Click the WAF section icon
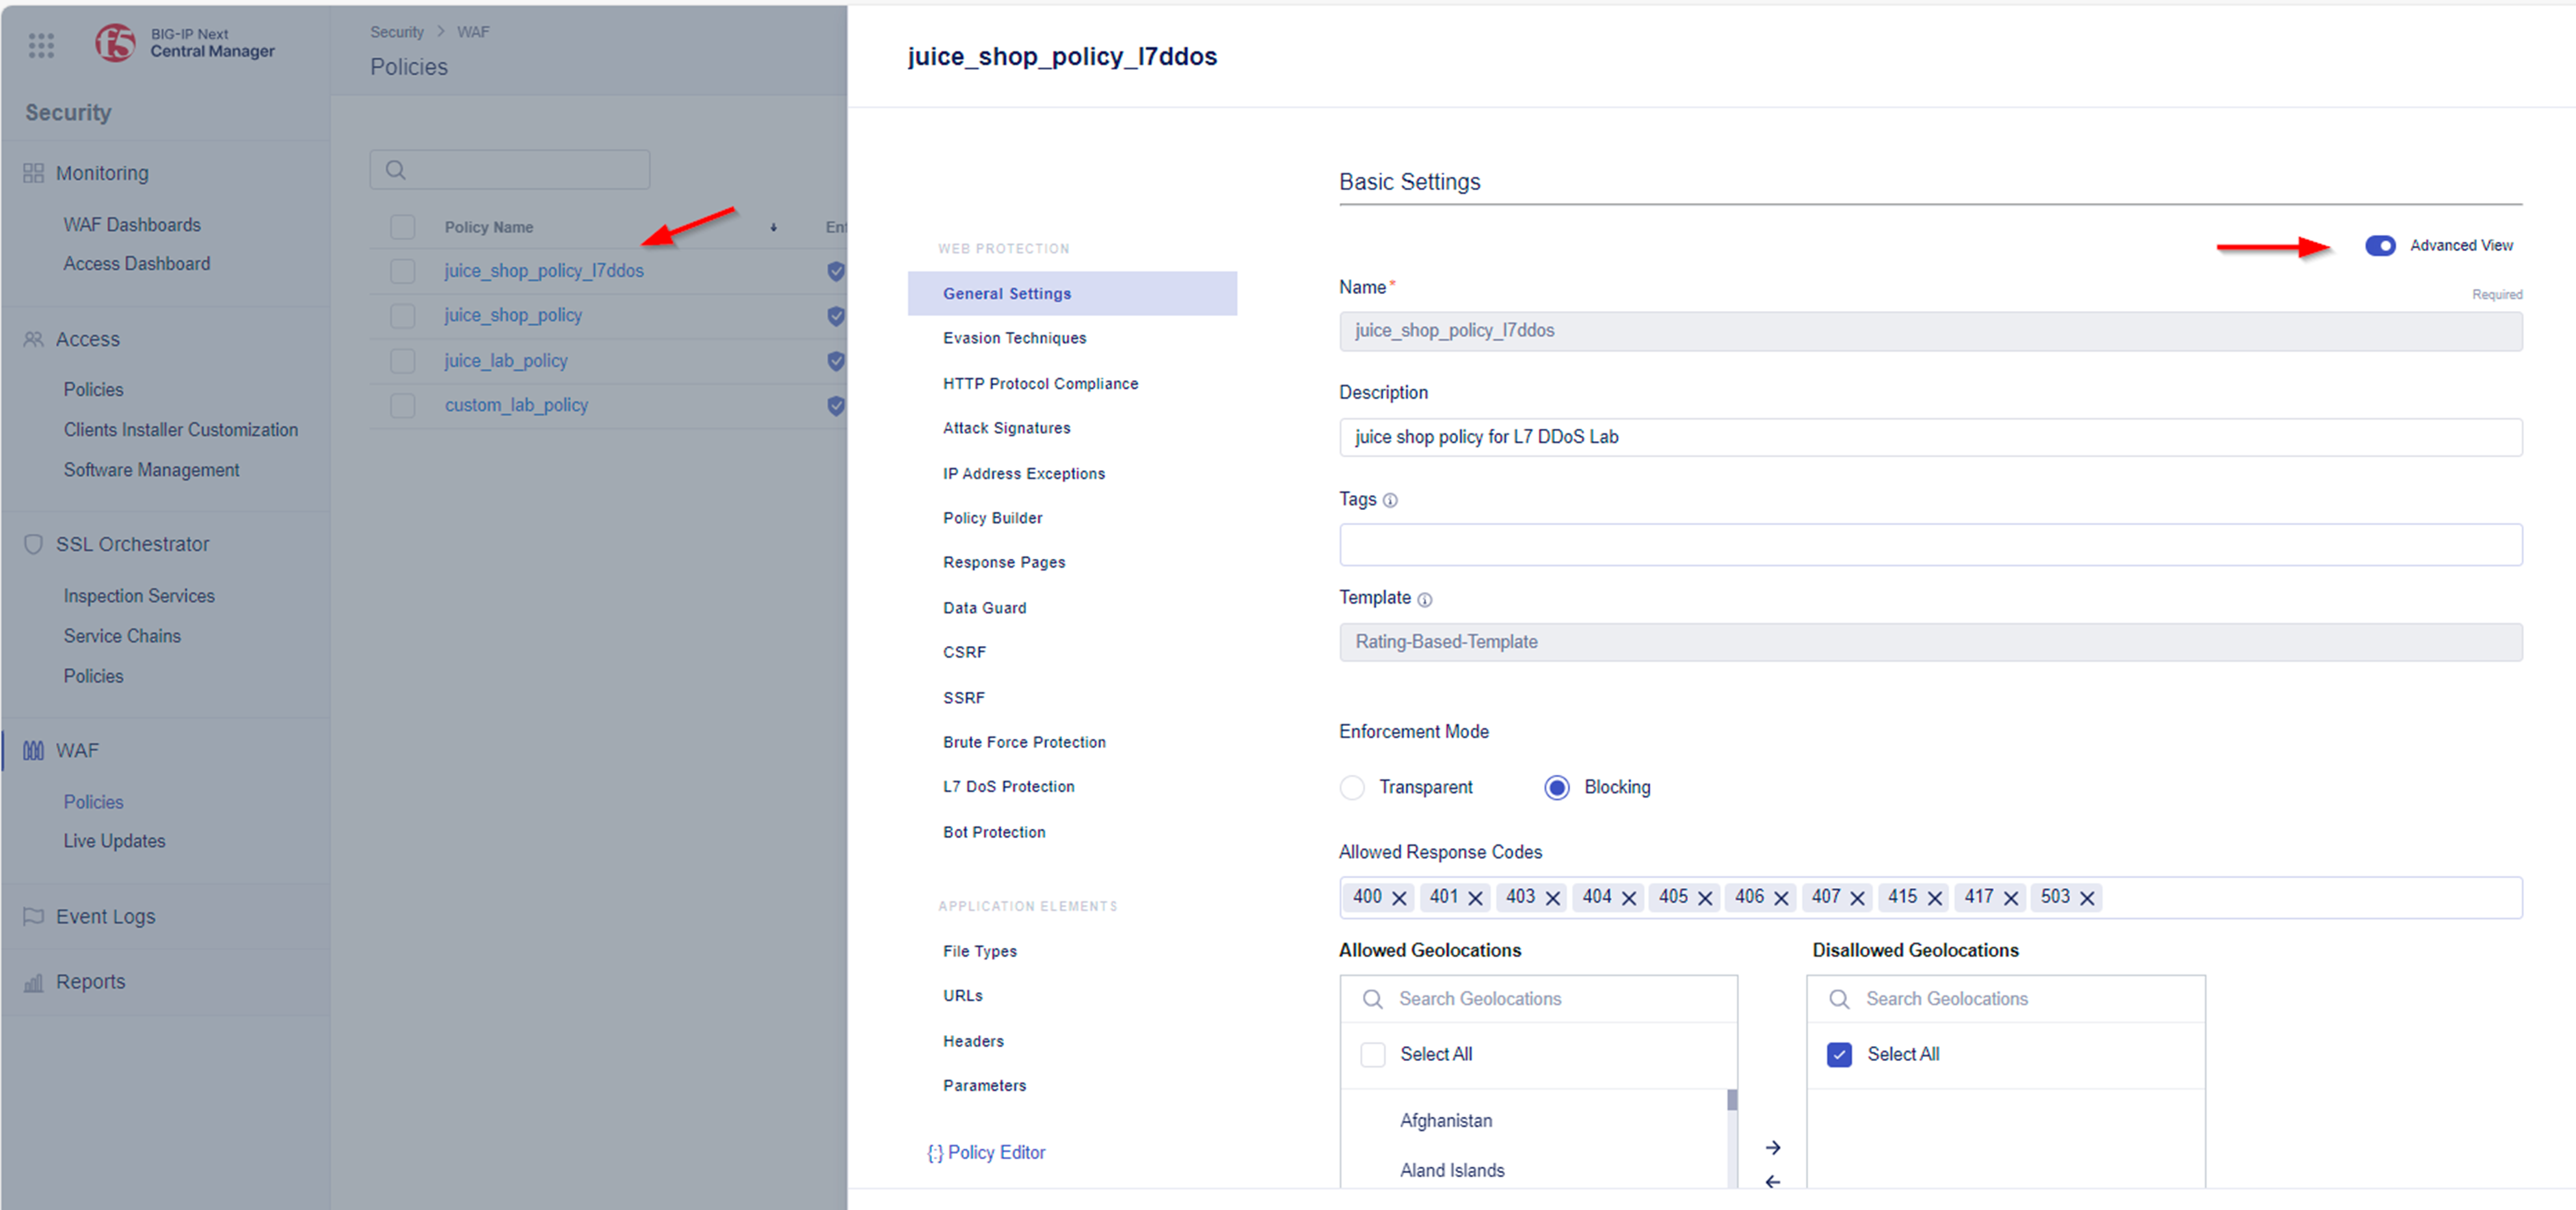Screen dimensions: 2576x1210 33,750
